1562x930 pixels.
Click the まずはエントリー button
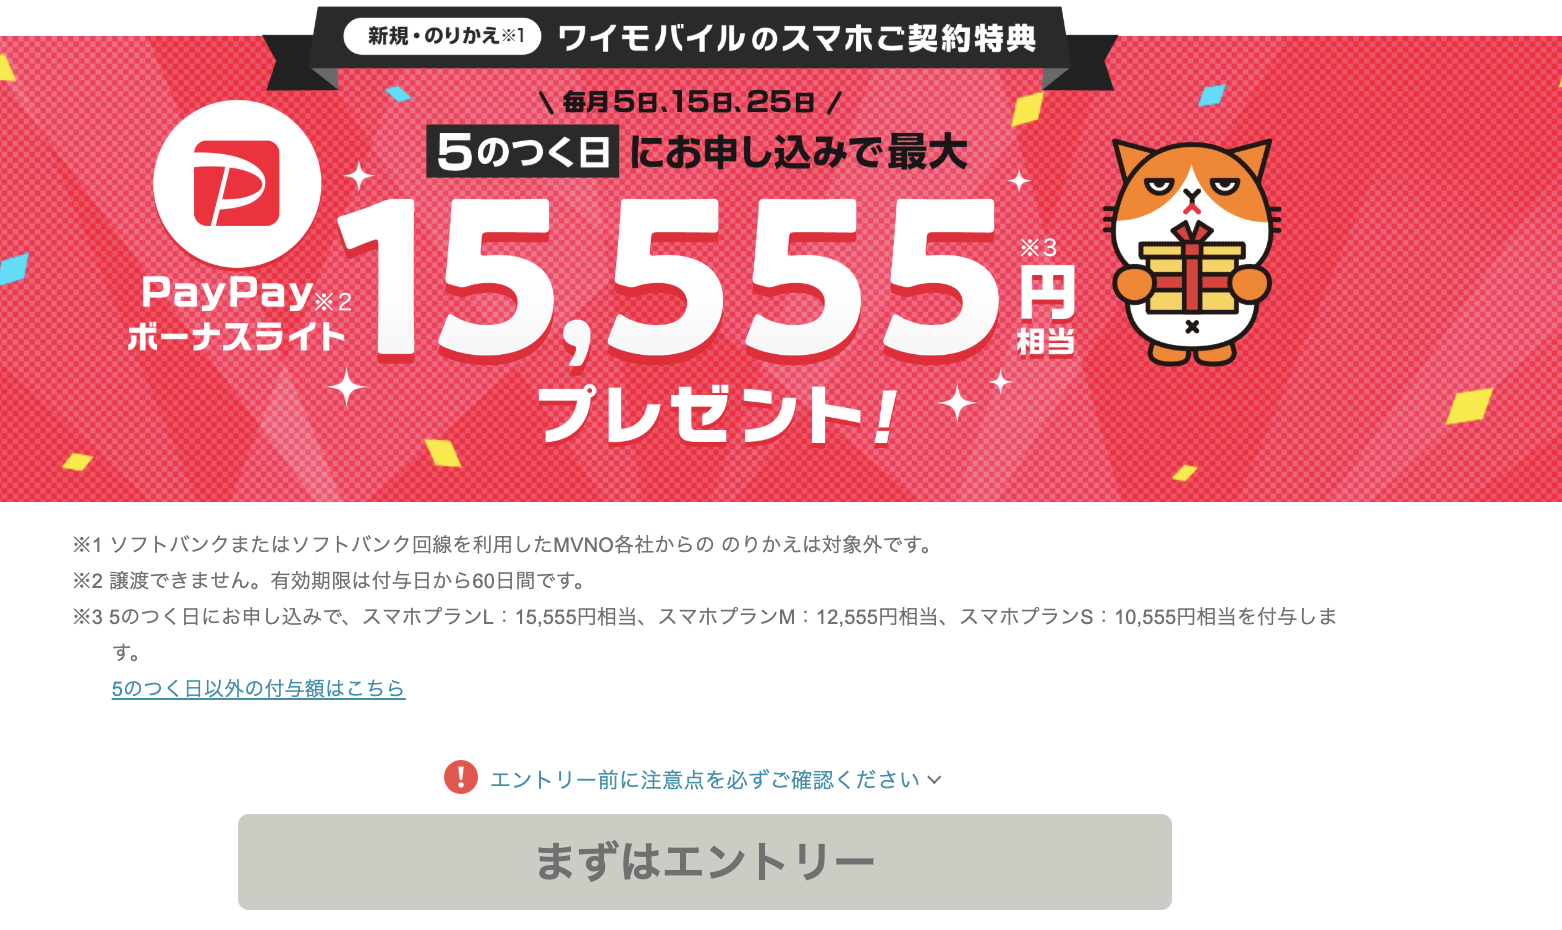tap(705, 862)
